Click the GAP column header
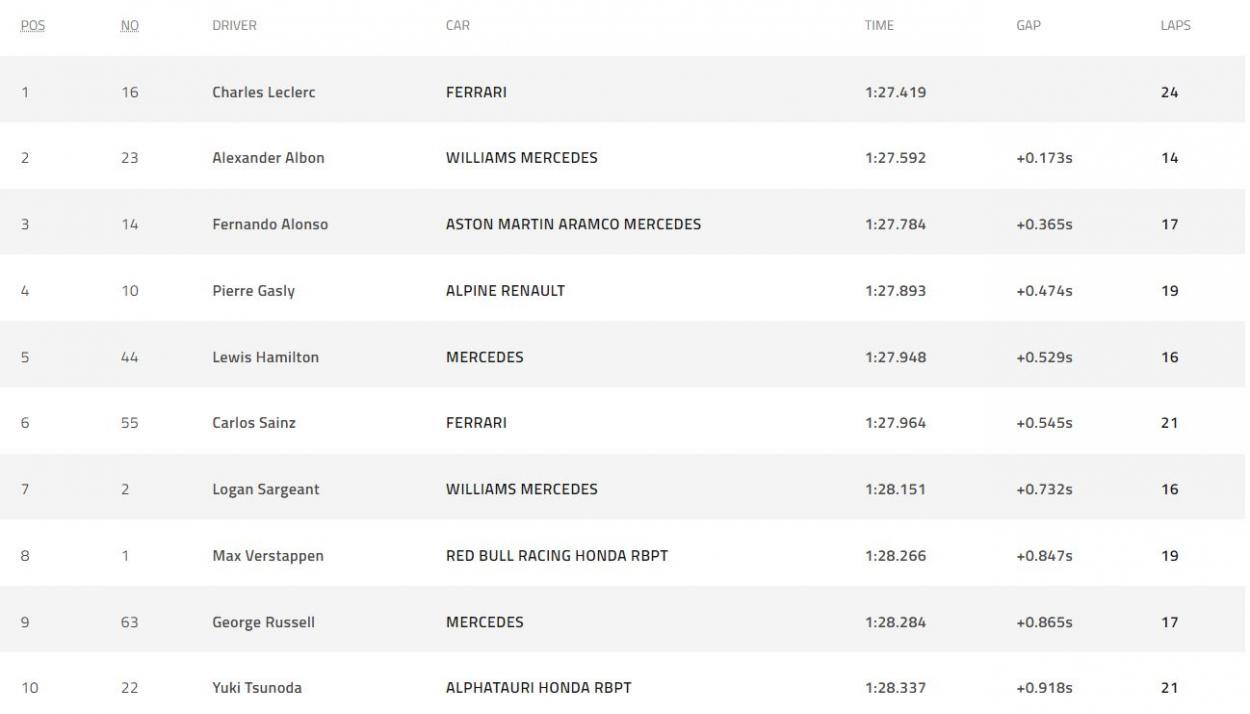This screenshot has width=1250, height=714. pyautogui.click(x=1028, y=26)
